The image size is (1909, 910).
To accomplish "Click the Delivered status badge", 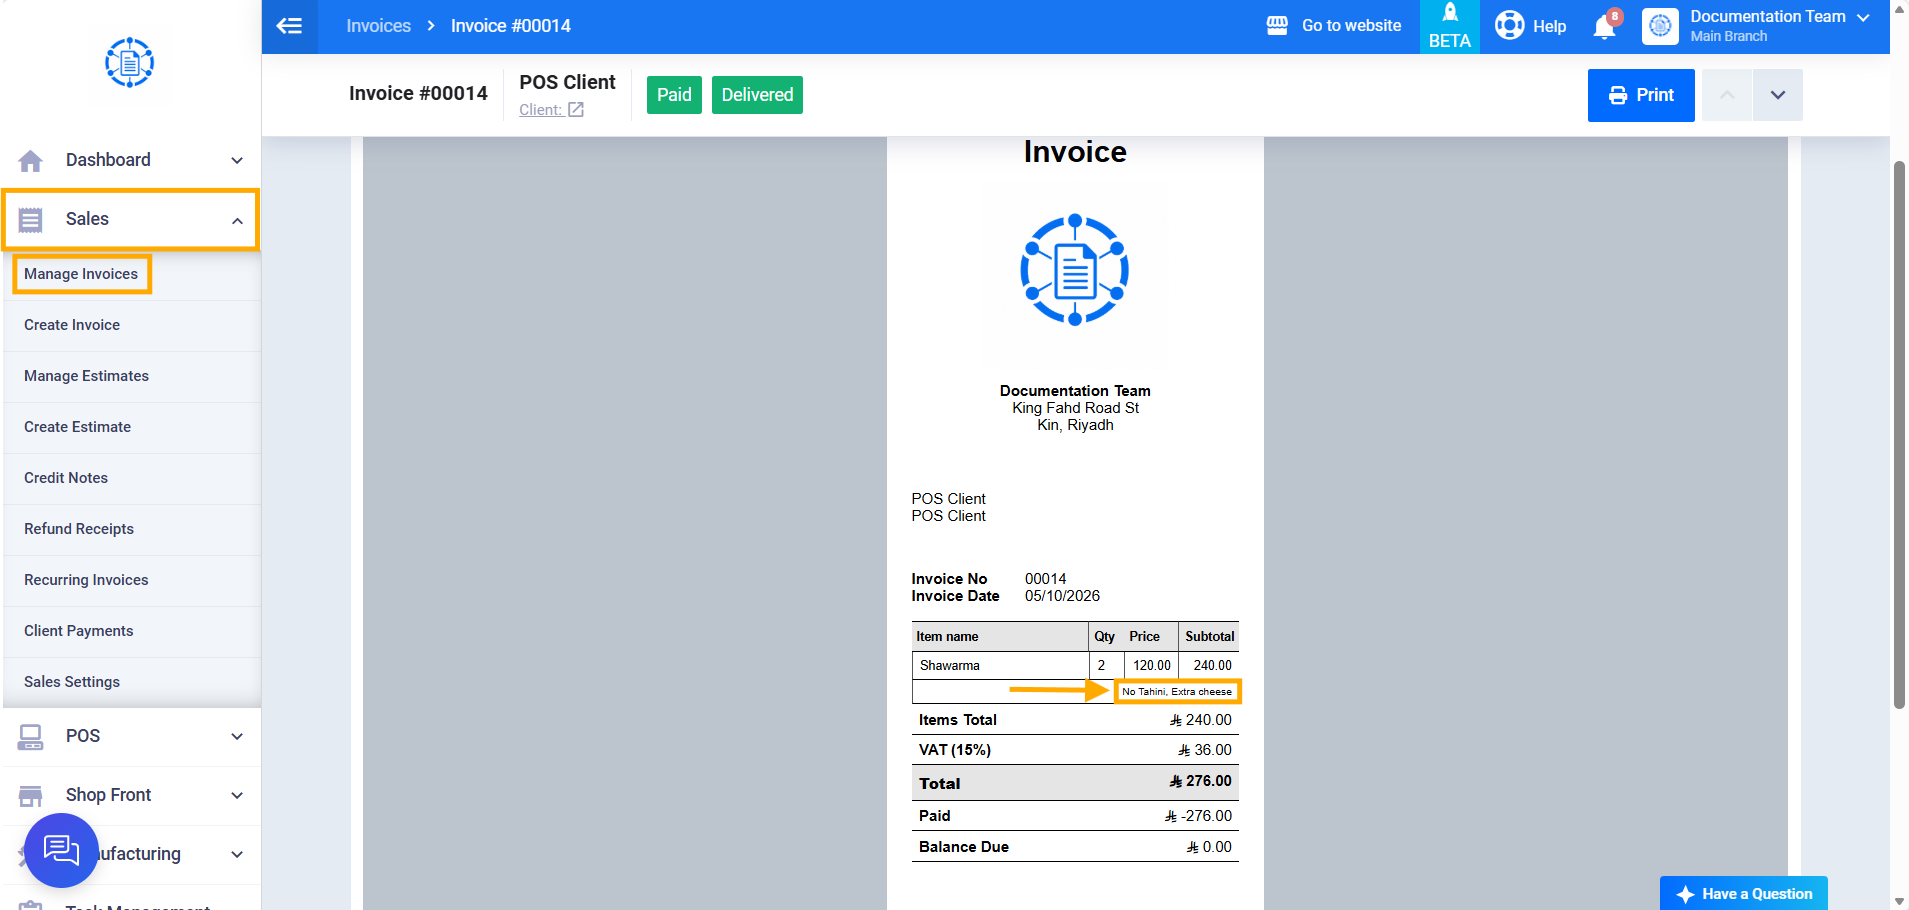I will 757,95.
